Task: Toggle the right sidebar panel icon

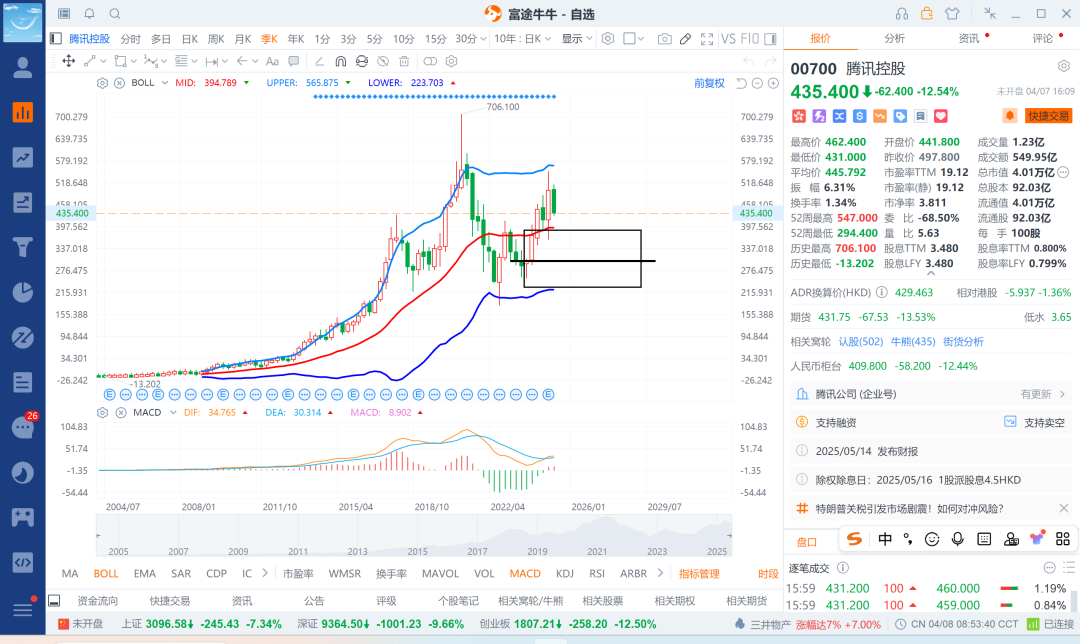Action: pyautogui.click(x=771, y=39)
